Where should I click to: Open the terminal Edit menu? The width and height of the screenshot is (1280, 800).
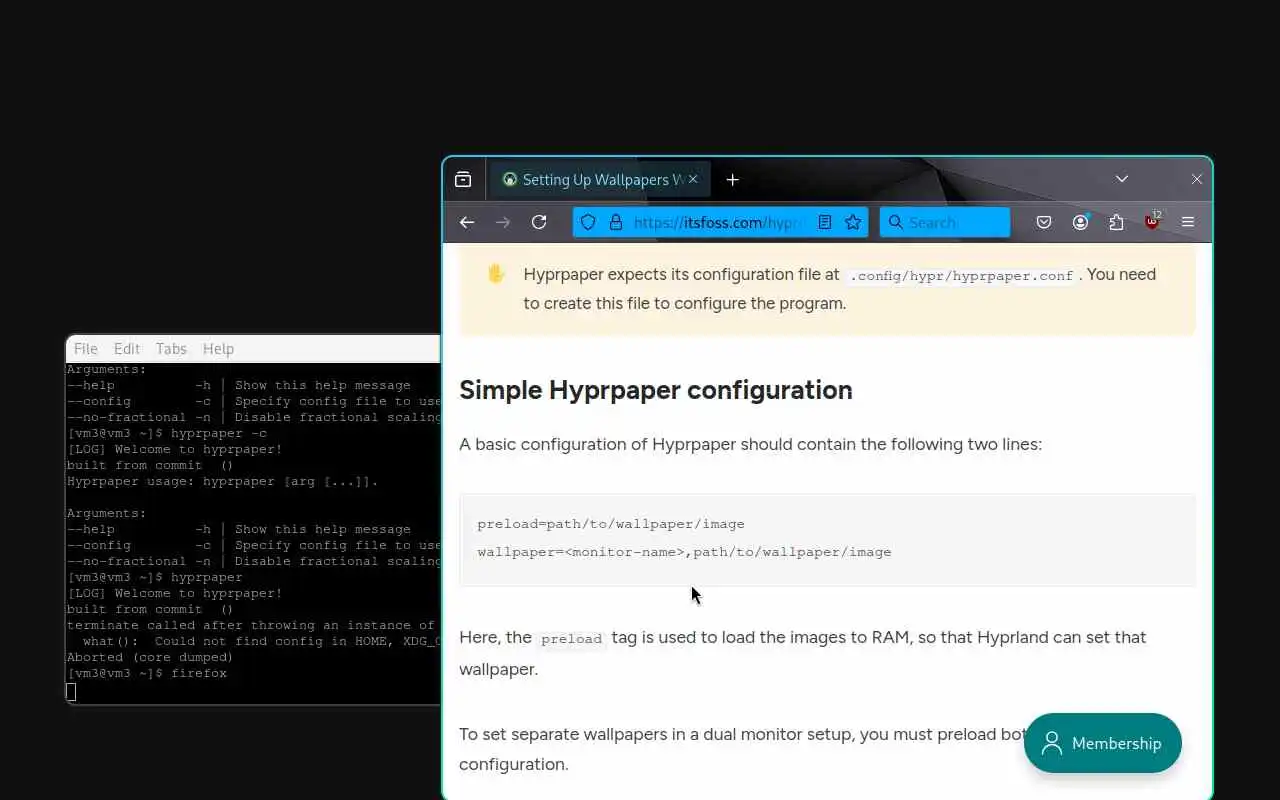point(127,349)
